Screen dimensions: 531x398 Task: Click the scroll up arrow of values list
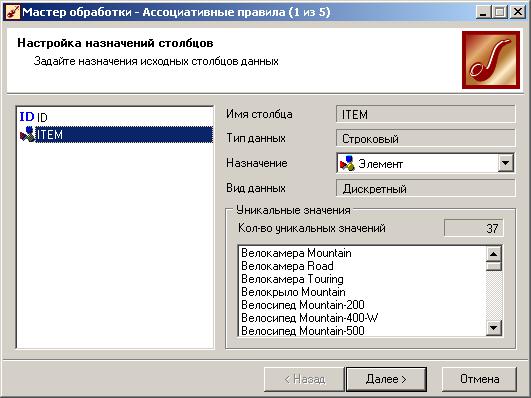494,254
